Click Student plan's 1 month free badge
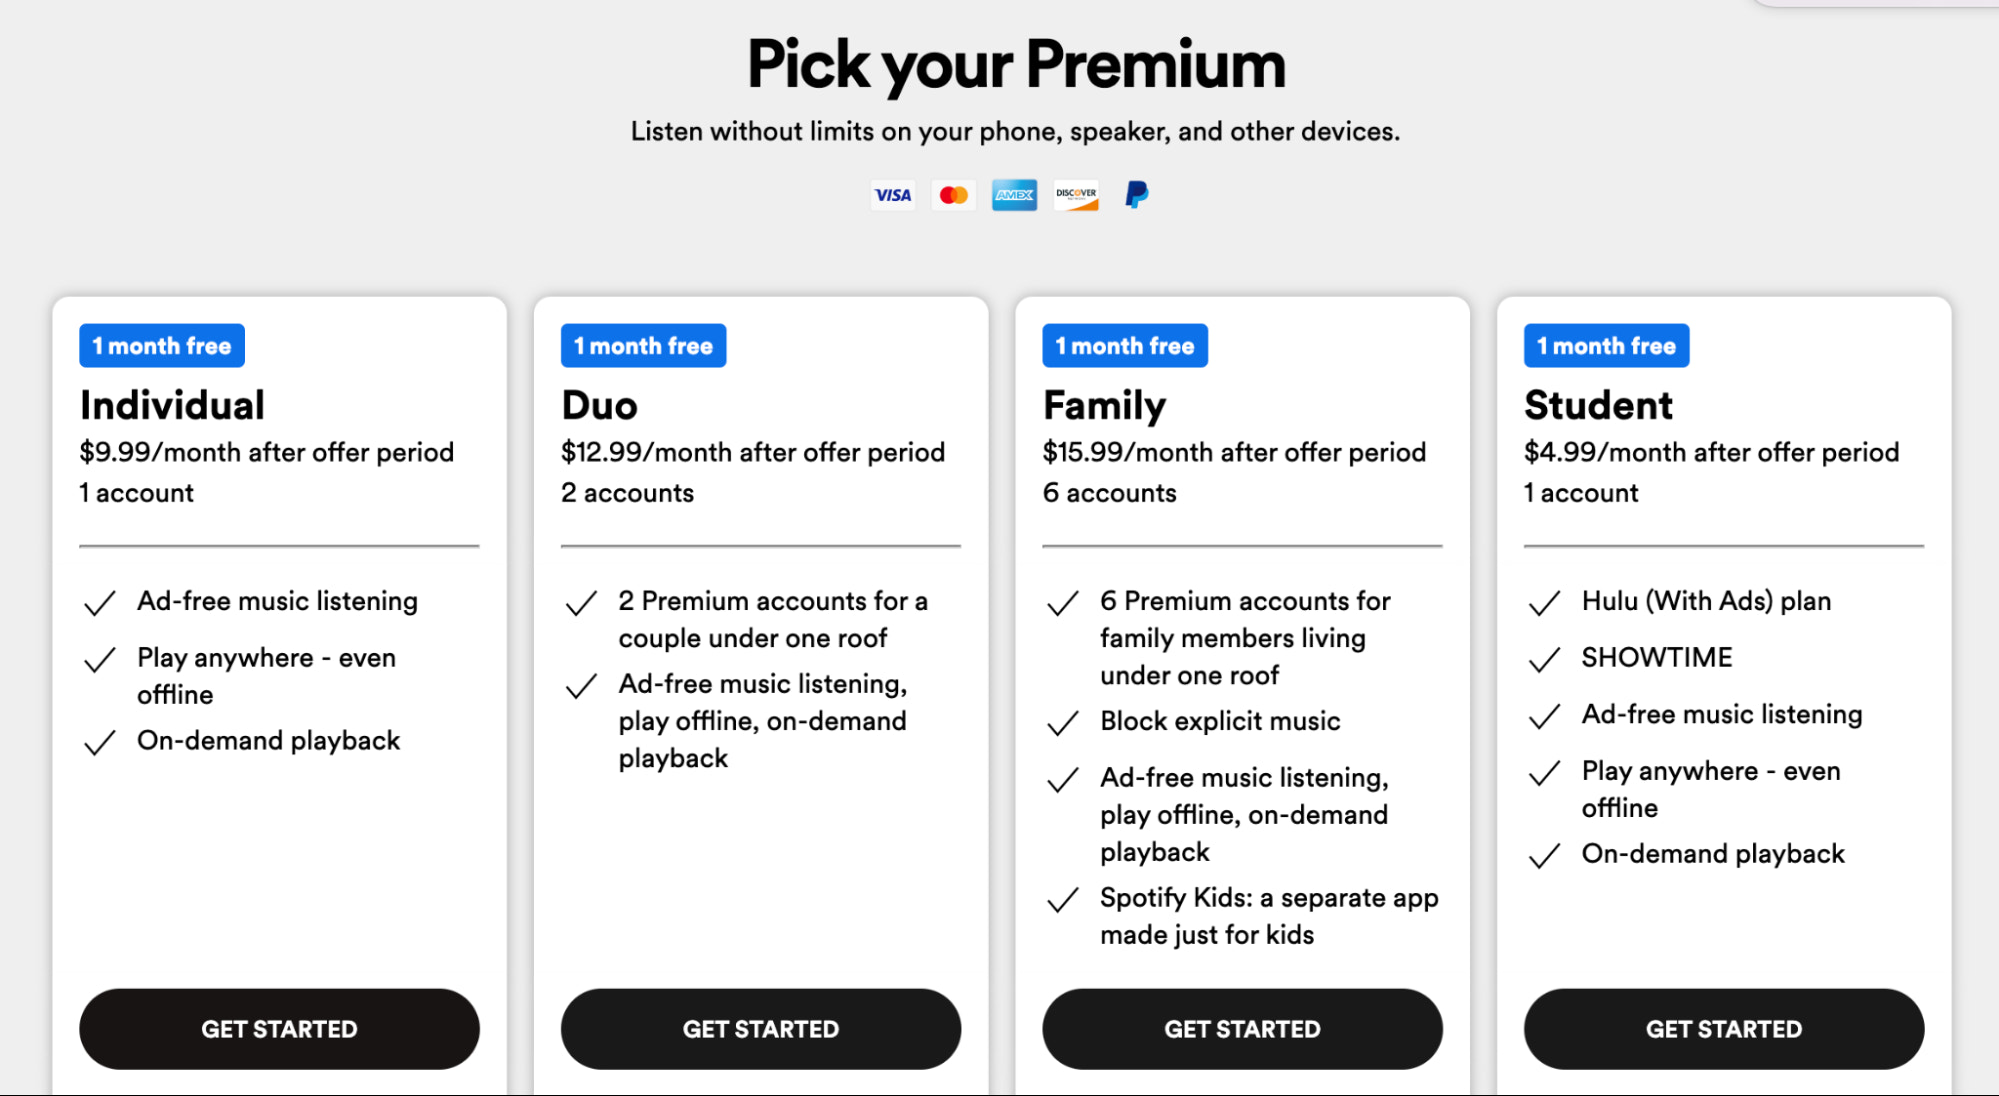1999x1096 pixels. (1606, 346)
